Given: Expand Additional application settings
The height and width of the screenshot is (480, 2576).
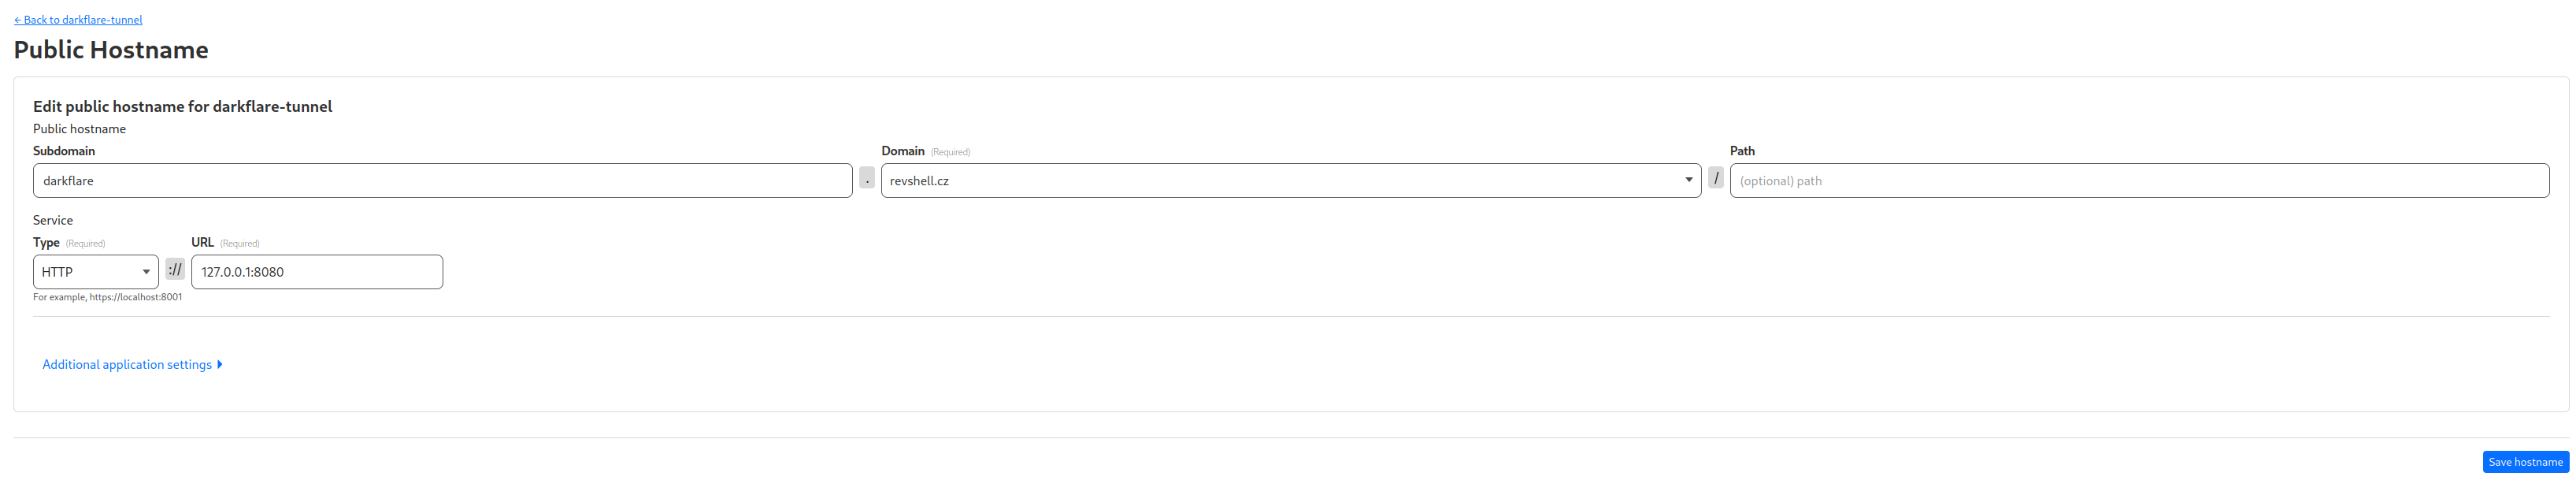Looking at the screenshot, I should pos(126,364).
